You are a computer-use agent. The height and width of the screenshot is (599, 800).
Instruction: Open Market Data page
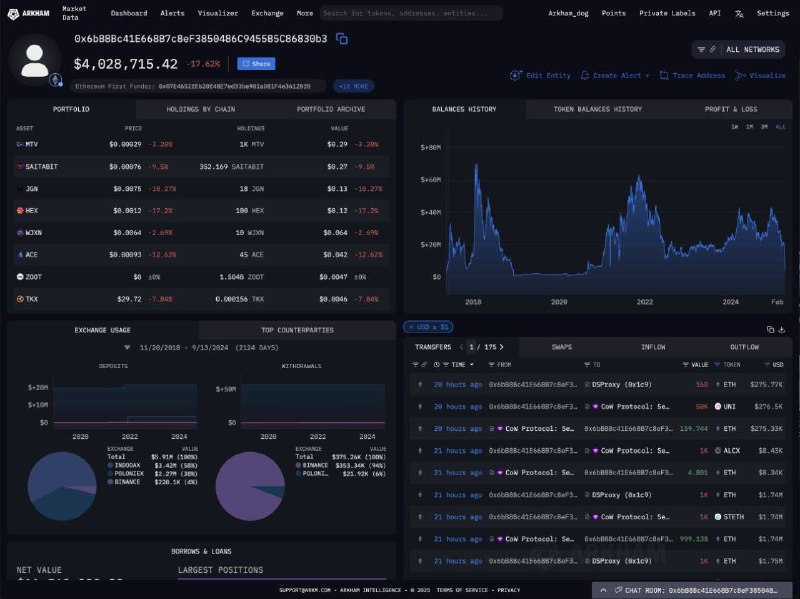[x=74, y=13]
